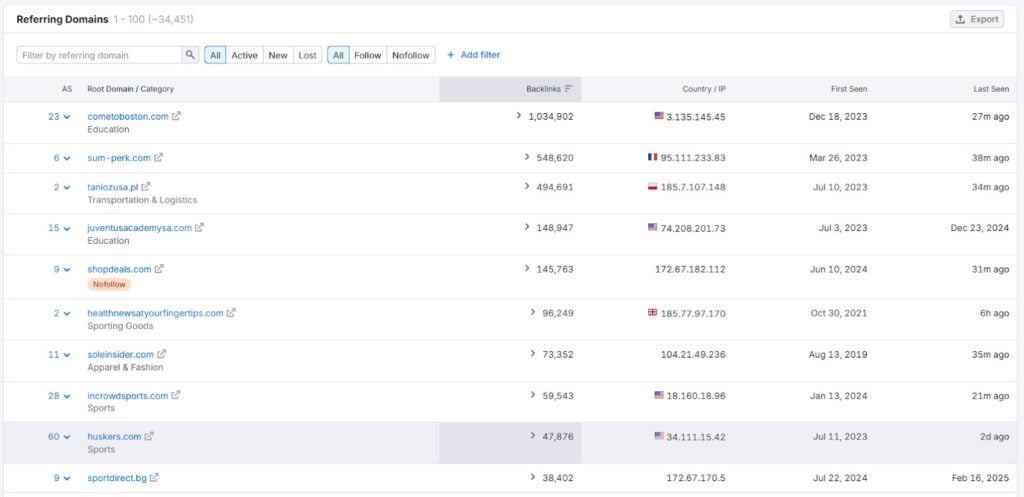Screen dimensions: 1024x497
Task: Click the Apparel & Fashion category text
Action: 125,367
